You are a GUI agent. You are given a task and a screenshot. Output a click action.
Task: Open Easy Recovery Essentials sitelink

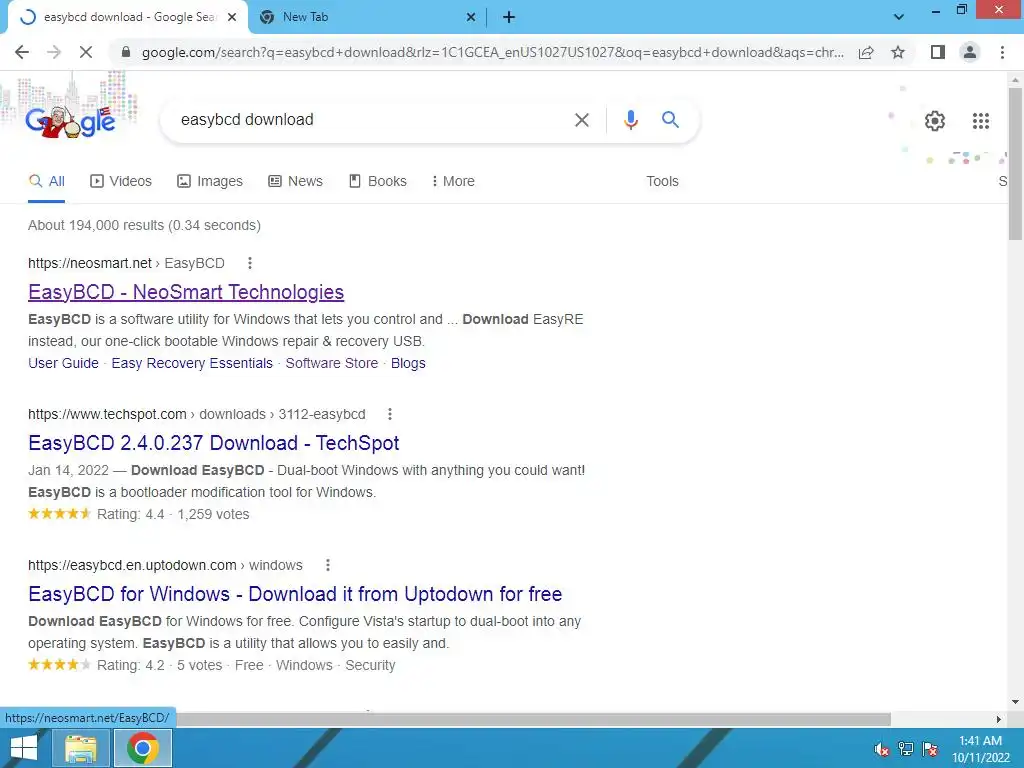tap(192, 363)
